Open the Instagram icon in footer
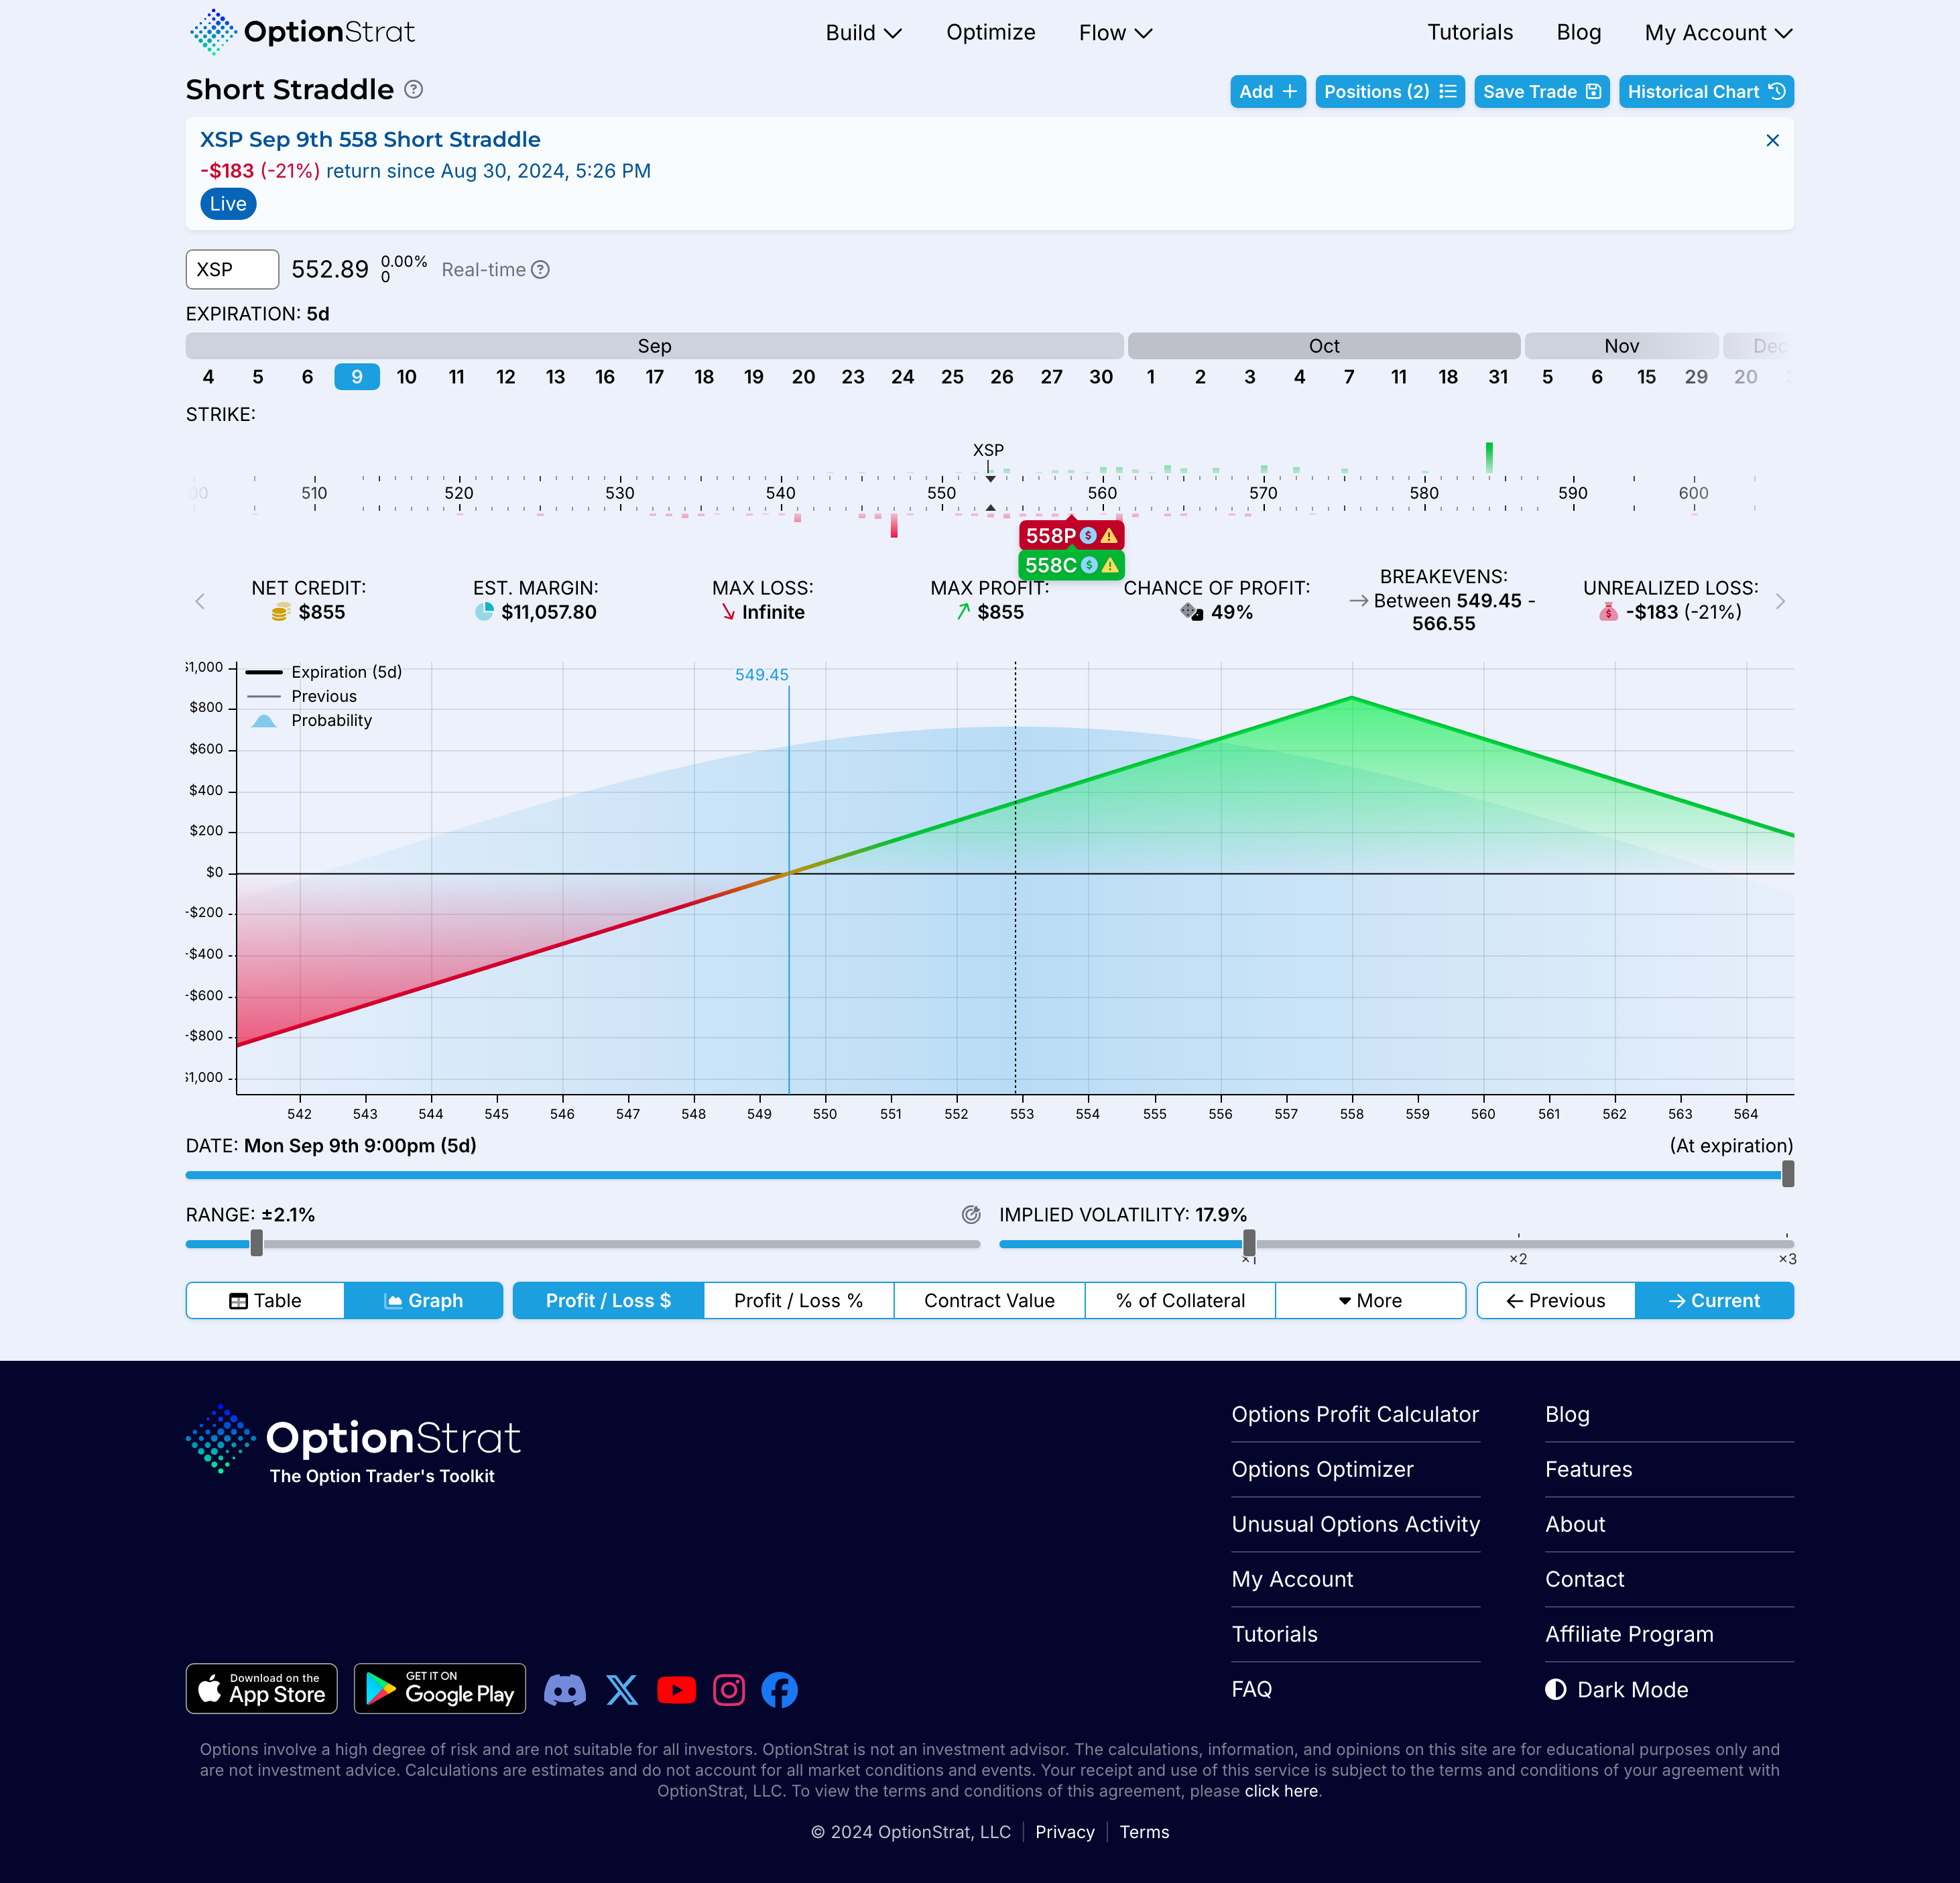 click(x=728, y=1690)
